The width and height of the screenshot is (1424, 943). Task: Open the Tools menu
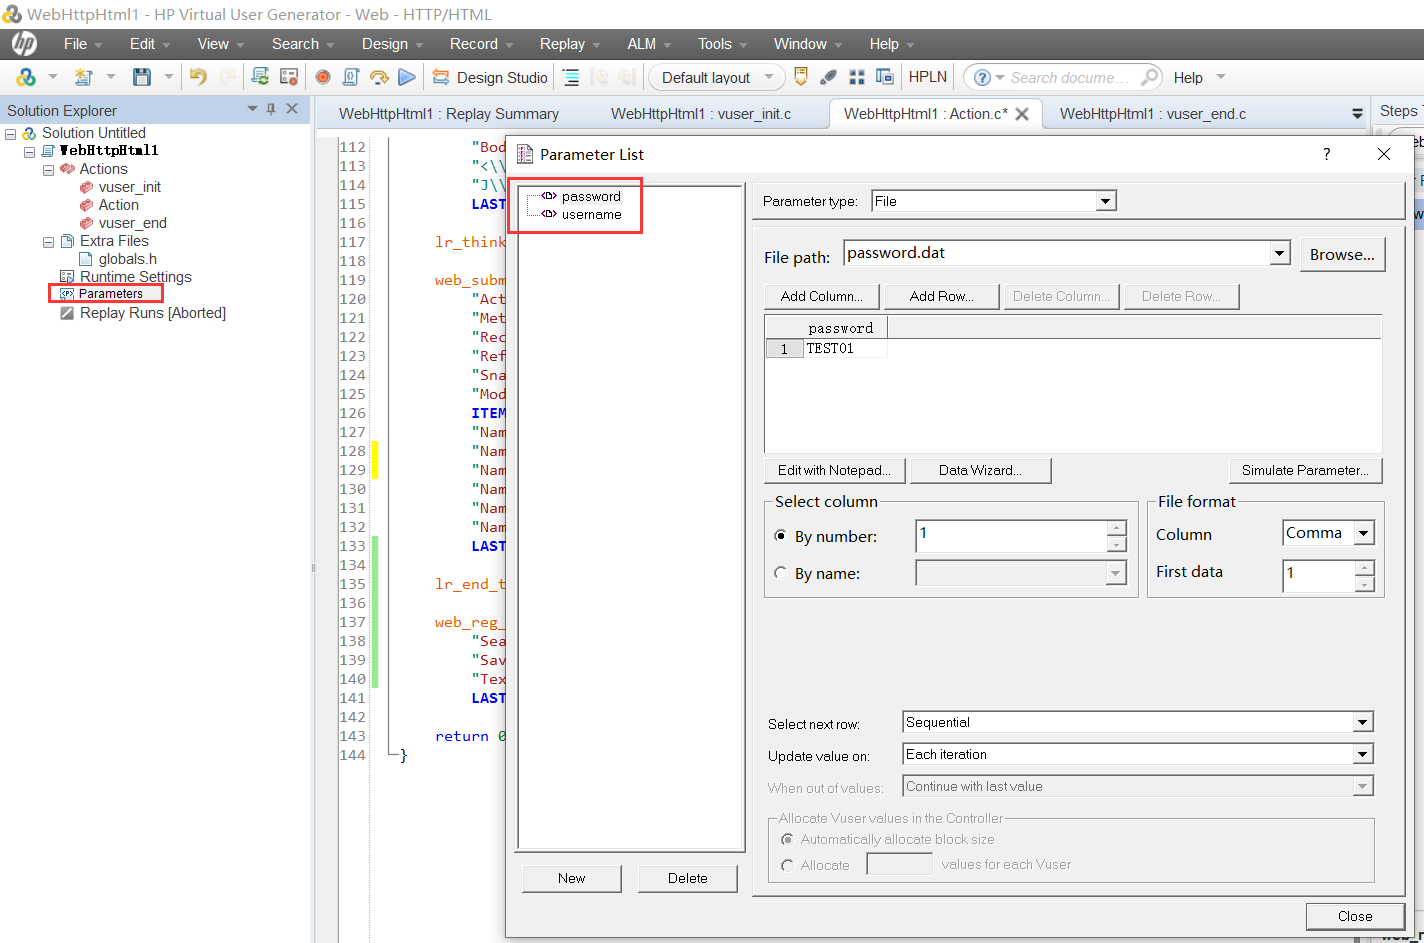click(724, 44)
